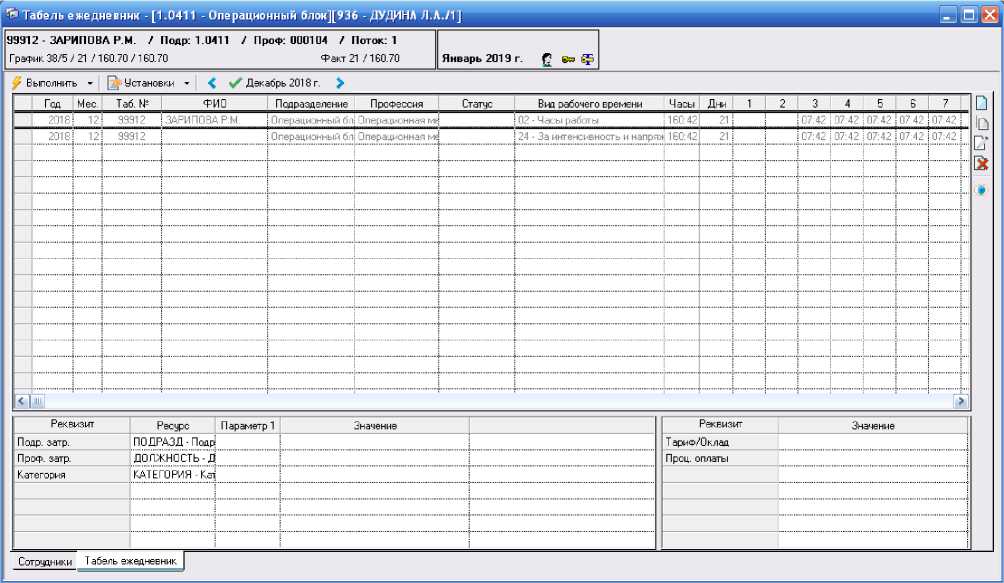Select the ЗАРИПОВА Р.М. cell in table
Image resolution: width=1004 pixels, height=583 pixels.
[215, 120]
